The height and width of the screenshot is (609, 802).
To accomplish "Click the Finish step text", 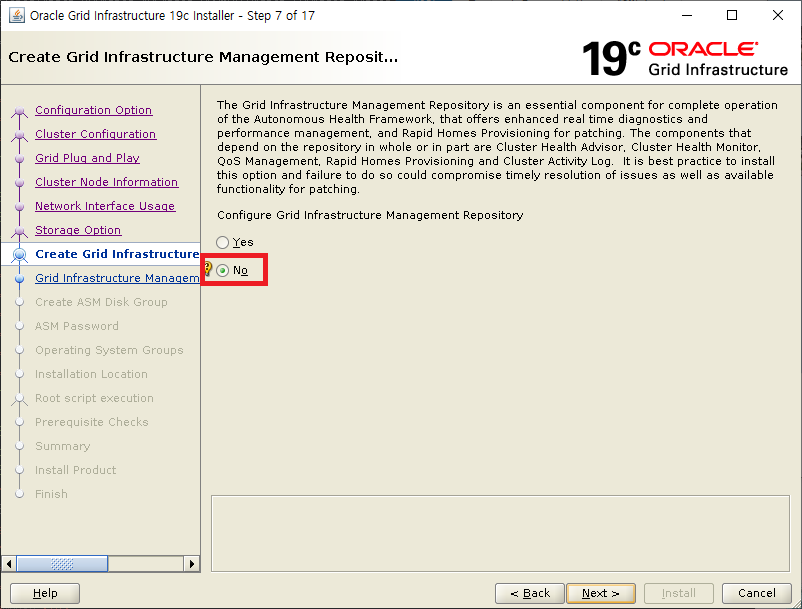I will click(x=51, y=494).
